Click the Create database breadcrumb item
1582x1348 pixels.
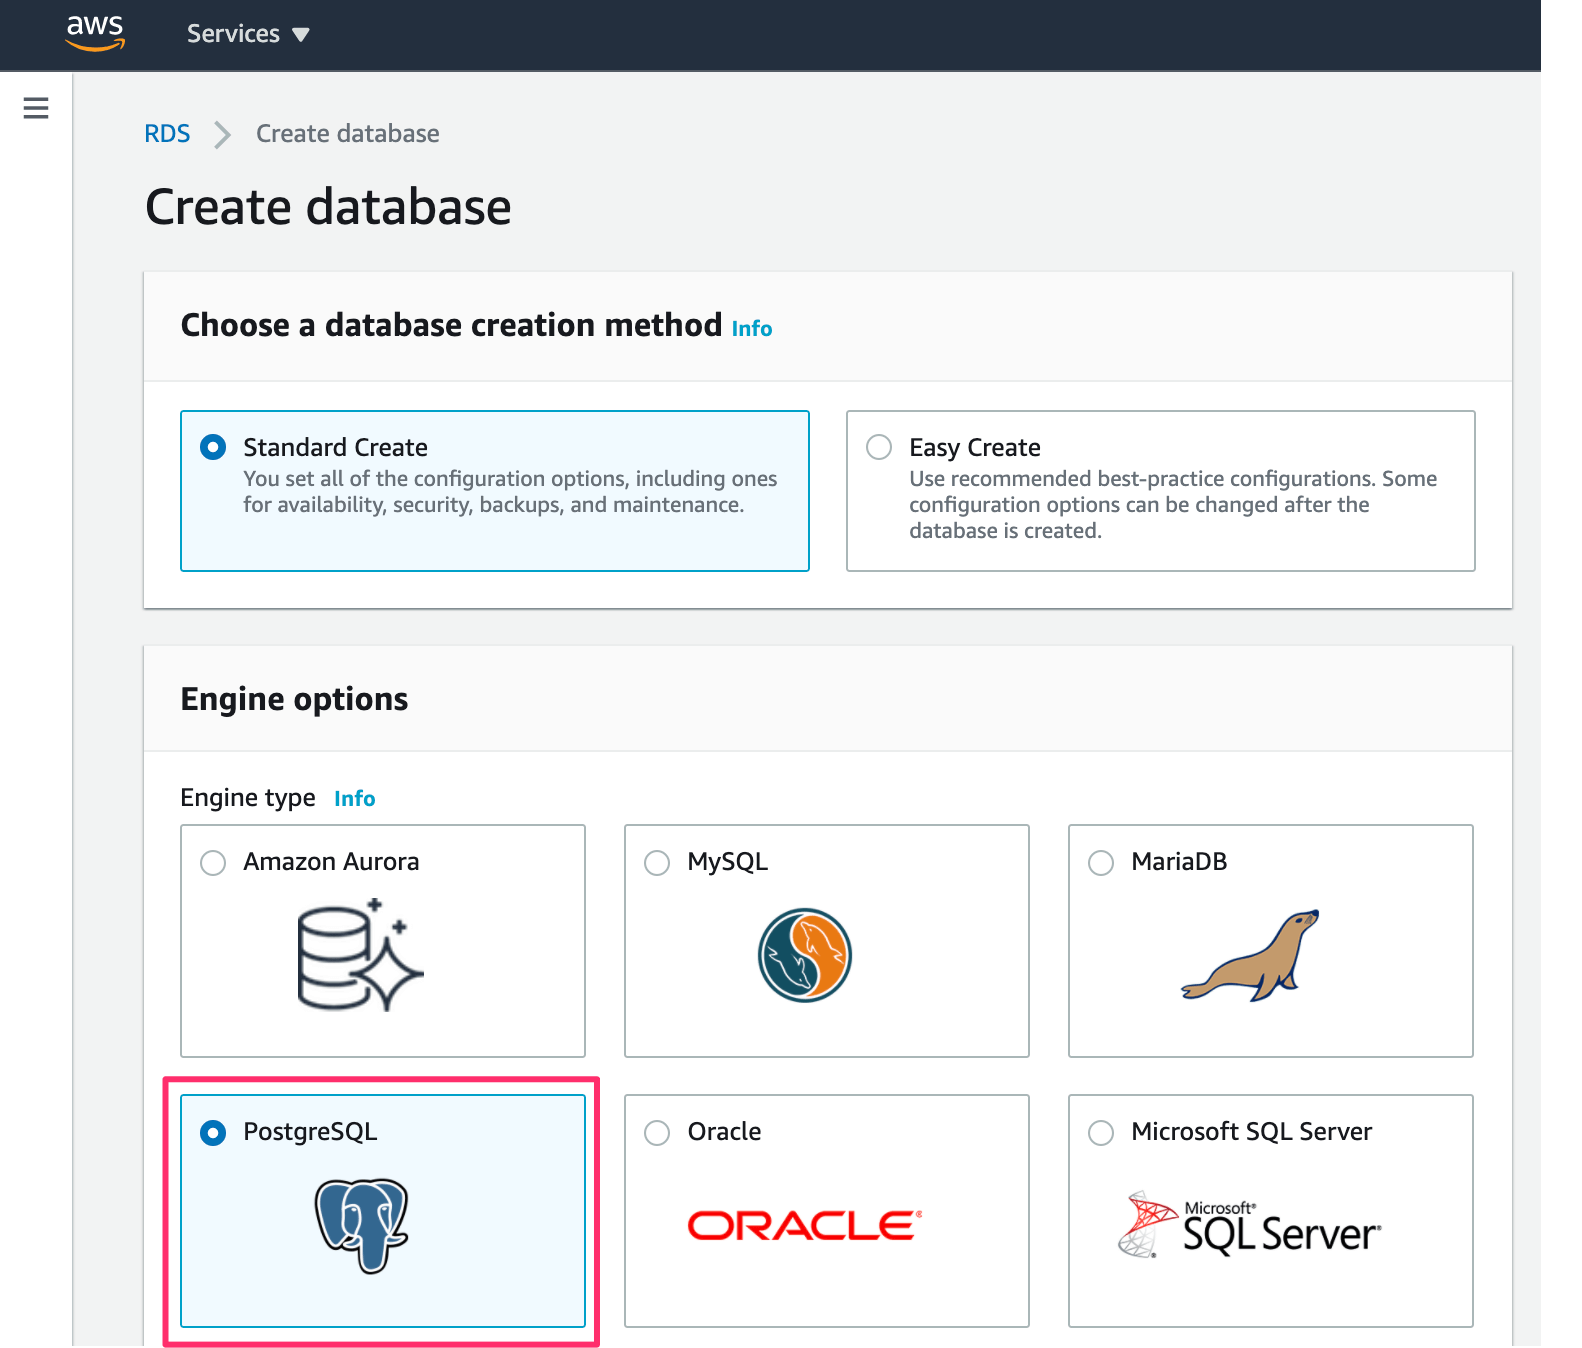(x=347, y=134)
